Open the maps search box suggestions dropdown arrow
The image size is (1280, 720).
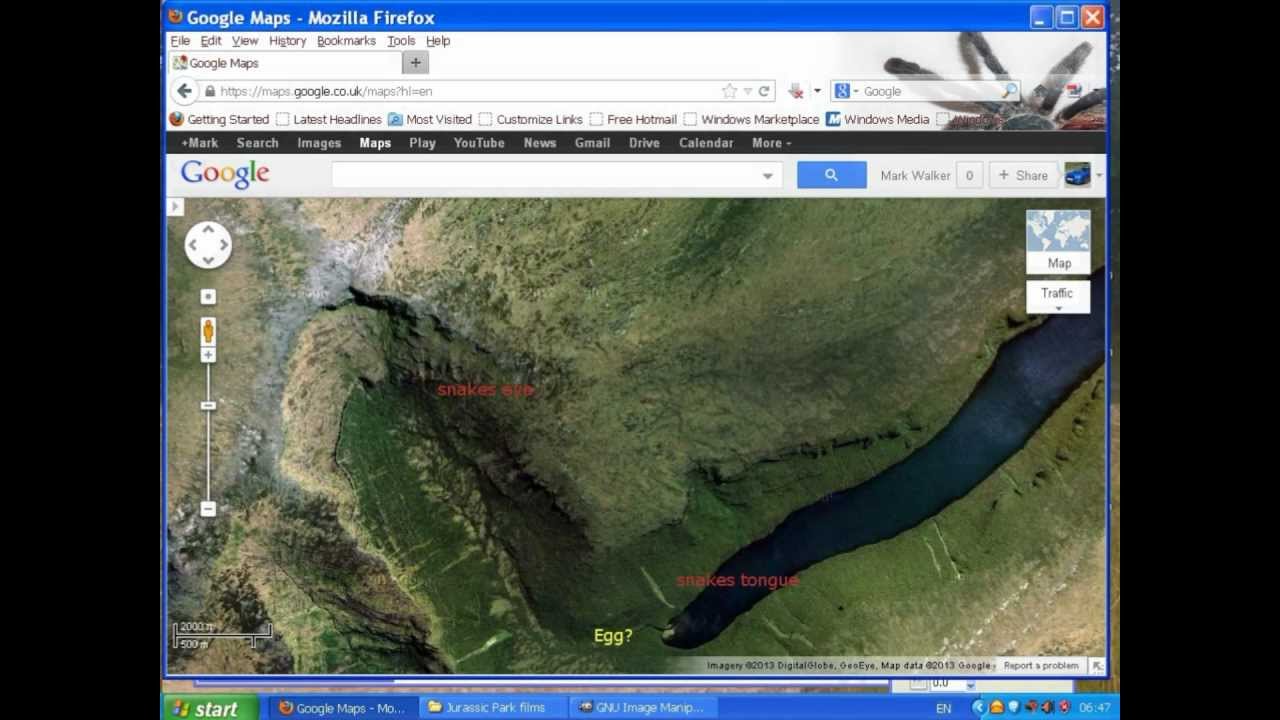point(767,176)
